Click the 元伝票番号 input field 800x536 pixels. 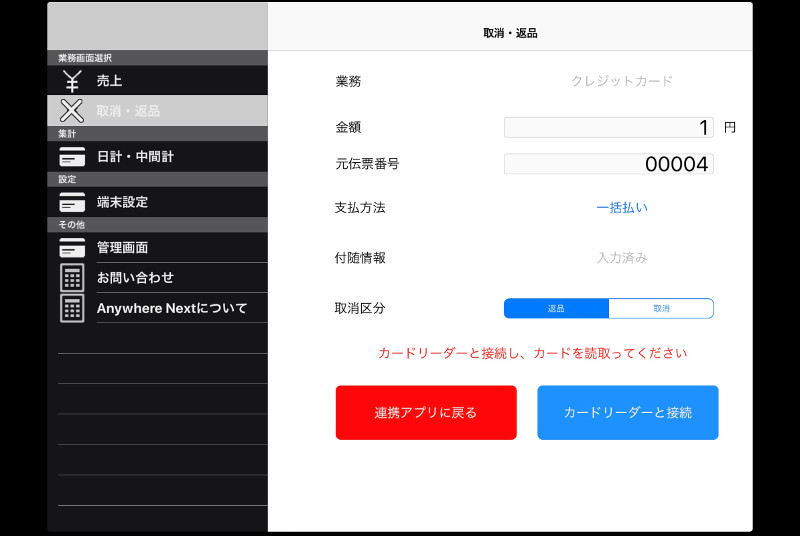point(609,164)
